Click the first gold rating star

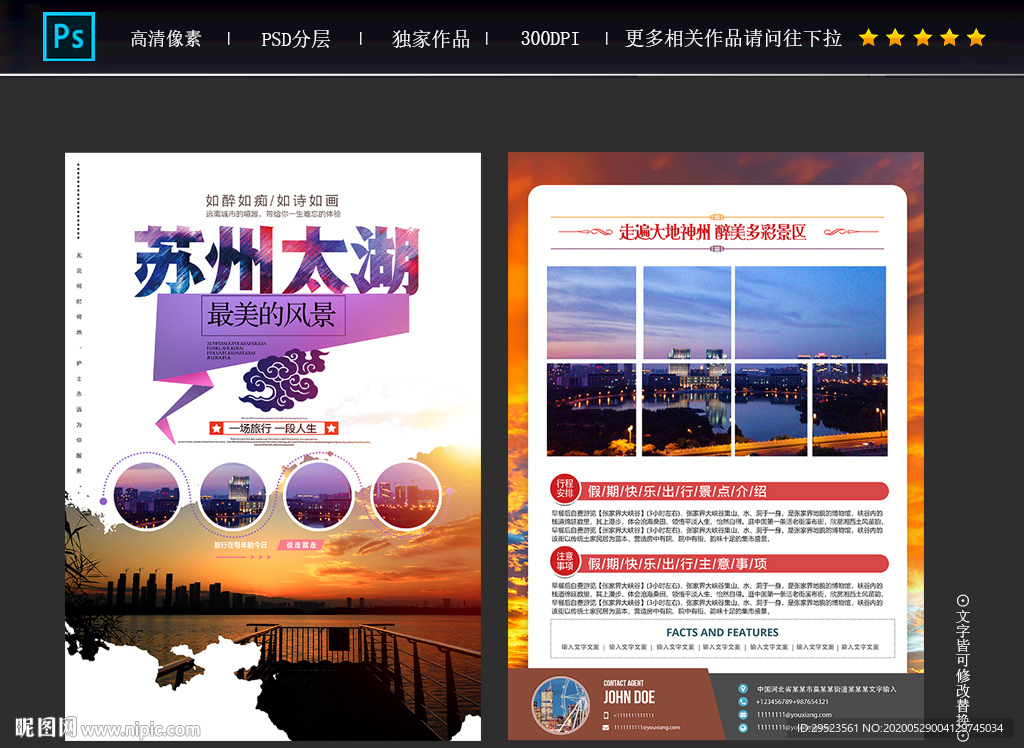click(868, 37)
